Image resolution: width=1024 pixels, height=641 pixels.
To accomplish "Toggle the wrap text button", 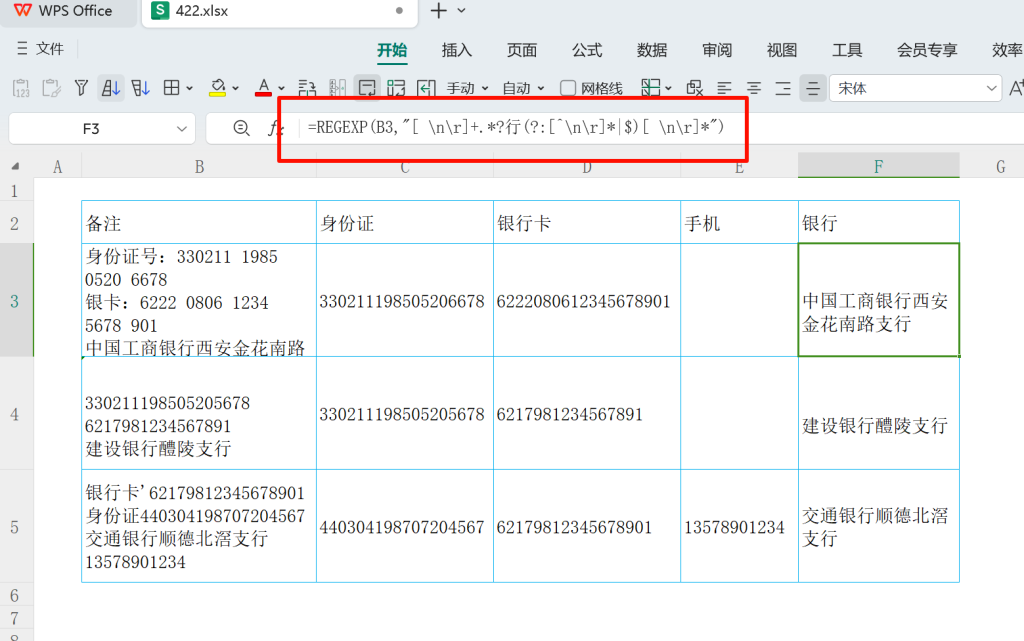I will tap(367, 88).
